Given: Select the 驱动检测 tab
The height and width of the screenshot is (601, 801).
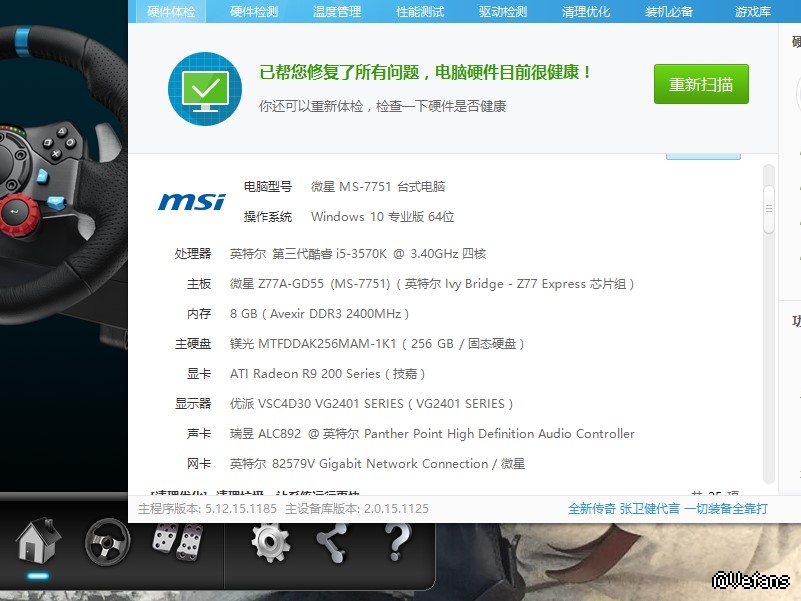Looking at the screenshot, I should tap(502, 12).
